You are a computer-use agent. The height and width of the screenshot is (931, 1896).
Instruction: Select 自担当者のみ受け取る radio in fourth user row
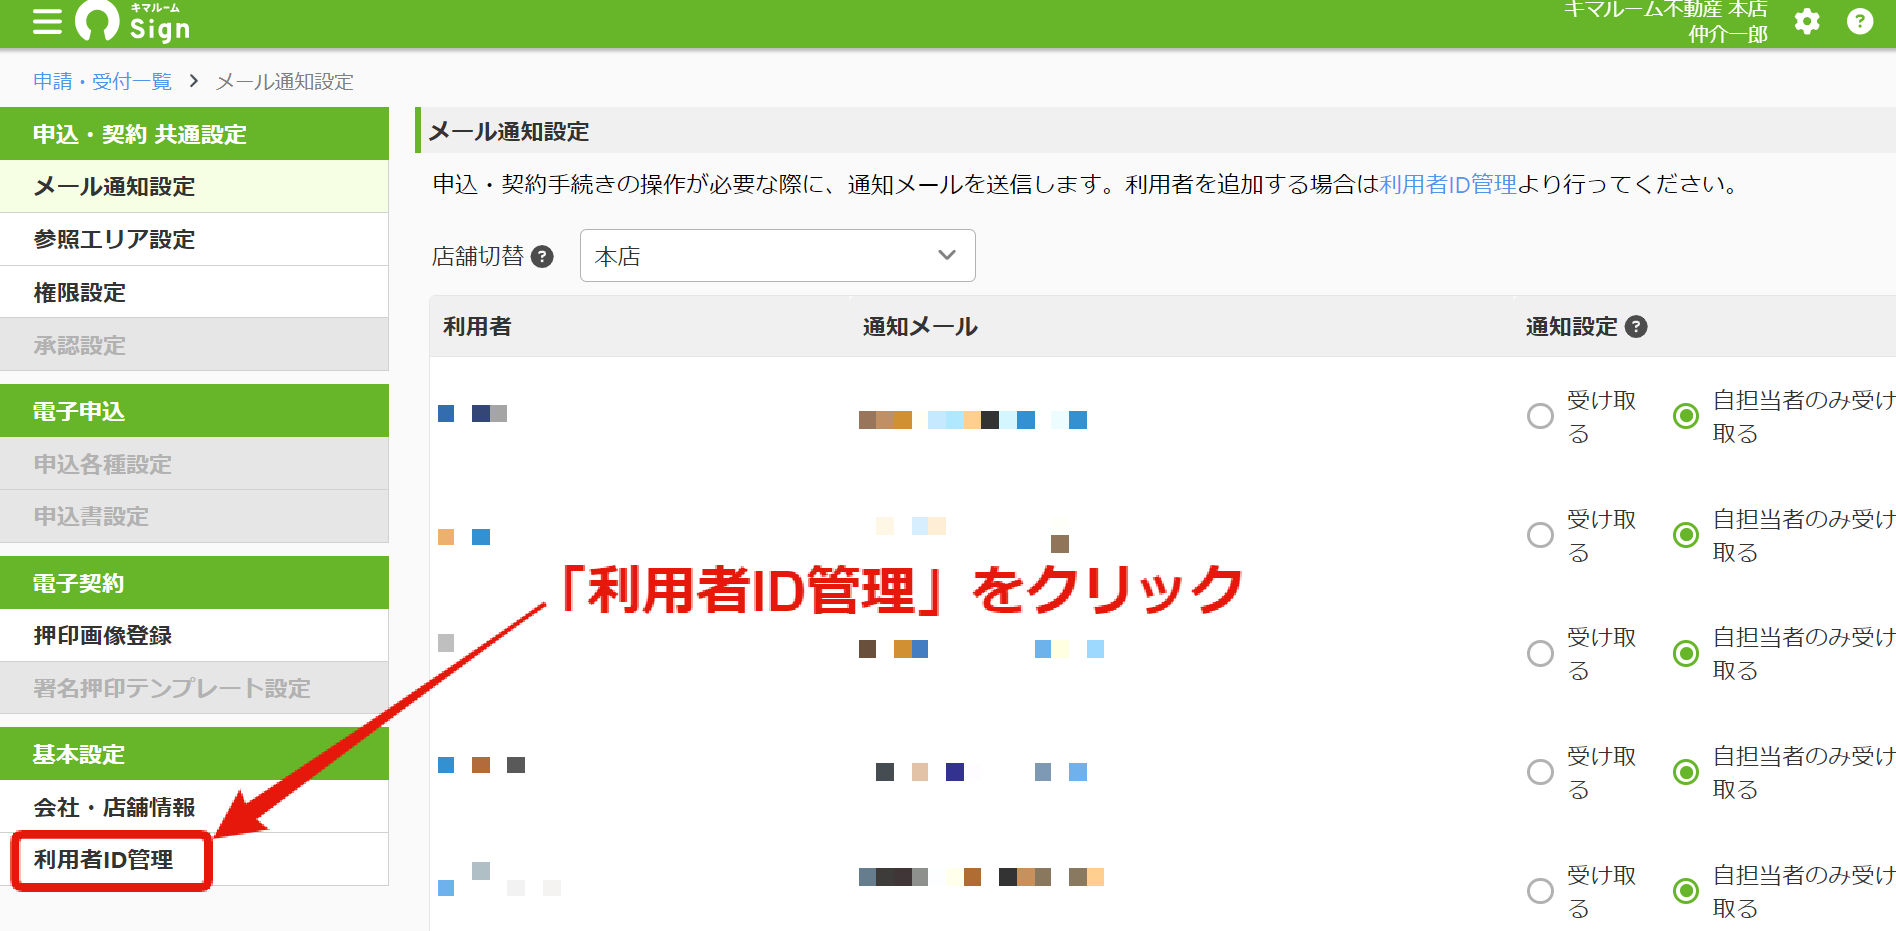coord(1686,772)
